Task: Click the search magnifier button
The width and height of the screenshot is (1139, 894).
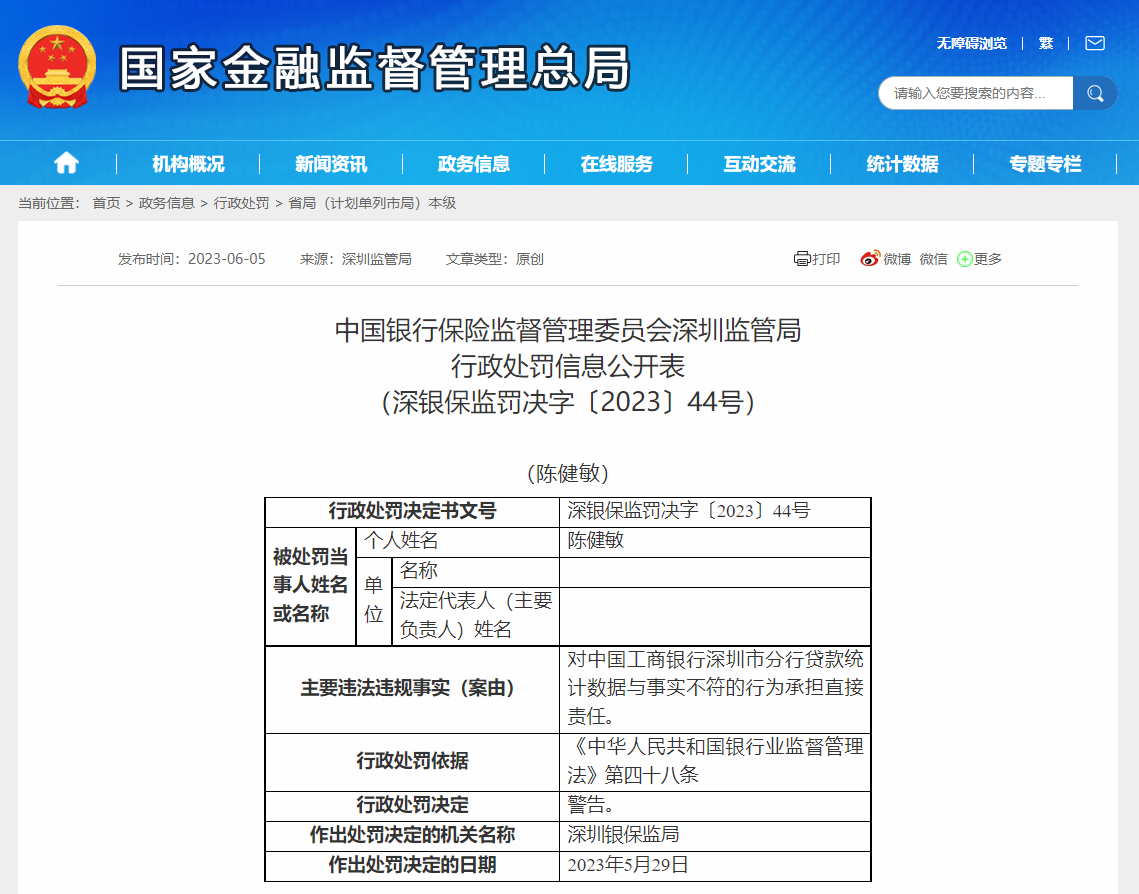Action: coord(1095,93)
